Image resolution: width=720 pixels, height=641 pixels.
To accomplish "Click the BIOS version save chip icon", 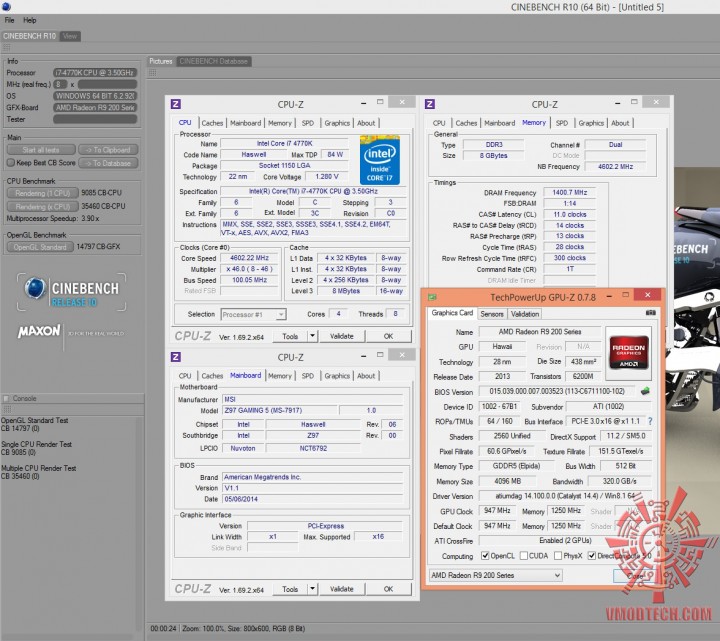I will coord(645,391).
